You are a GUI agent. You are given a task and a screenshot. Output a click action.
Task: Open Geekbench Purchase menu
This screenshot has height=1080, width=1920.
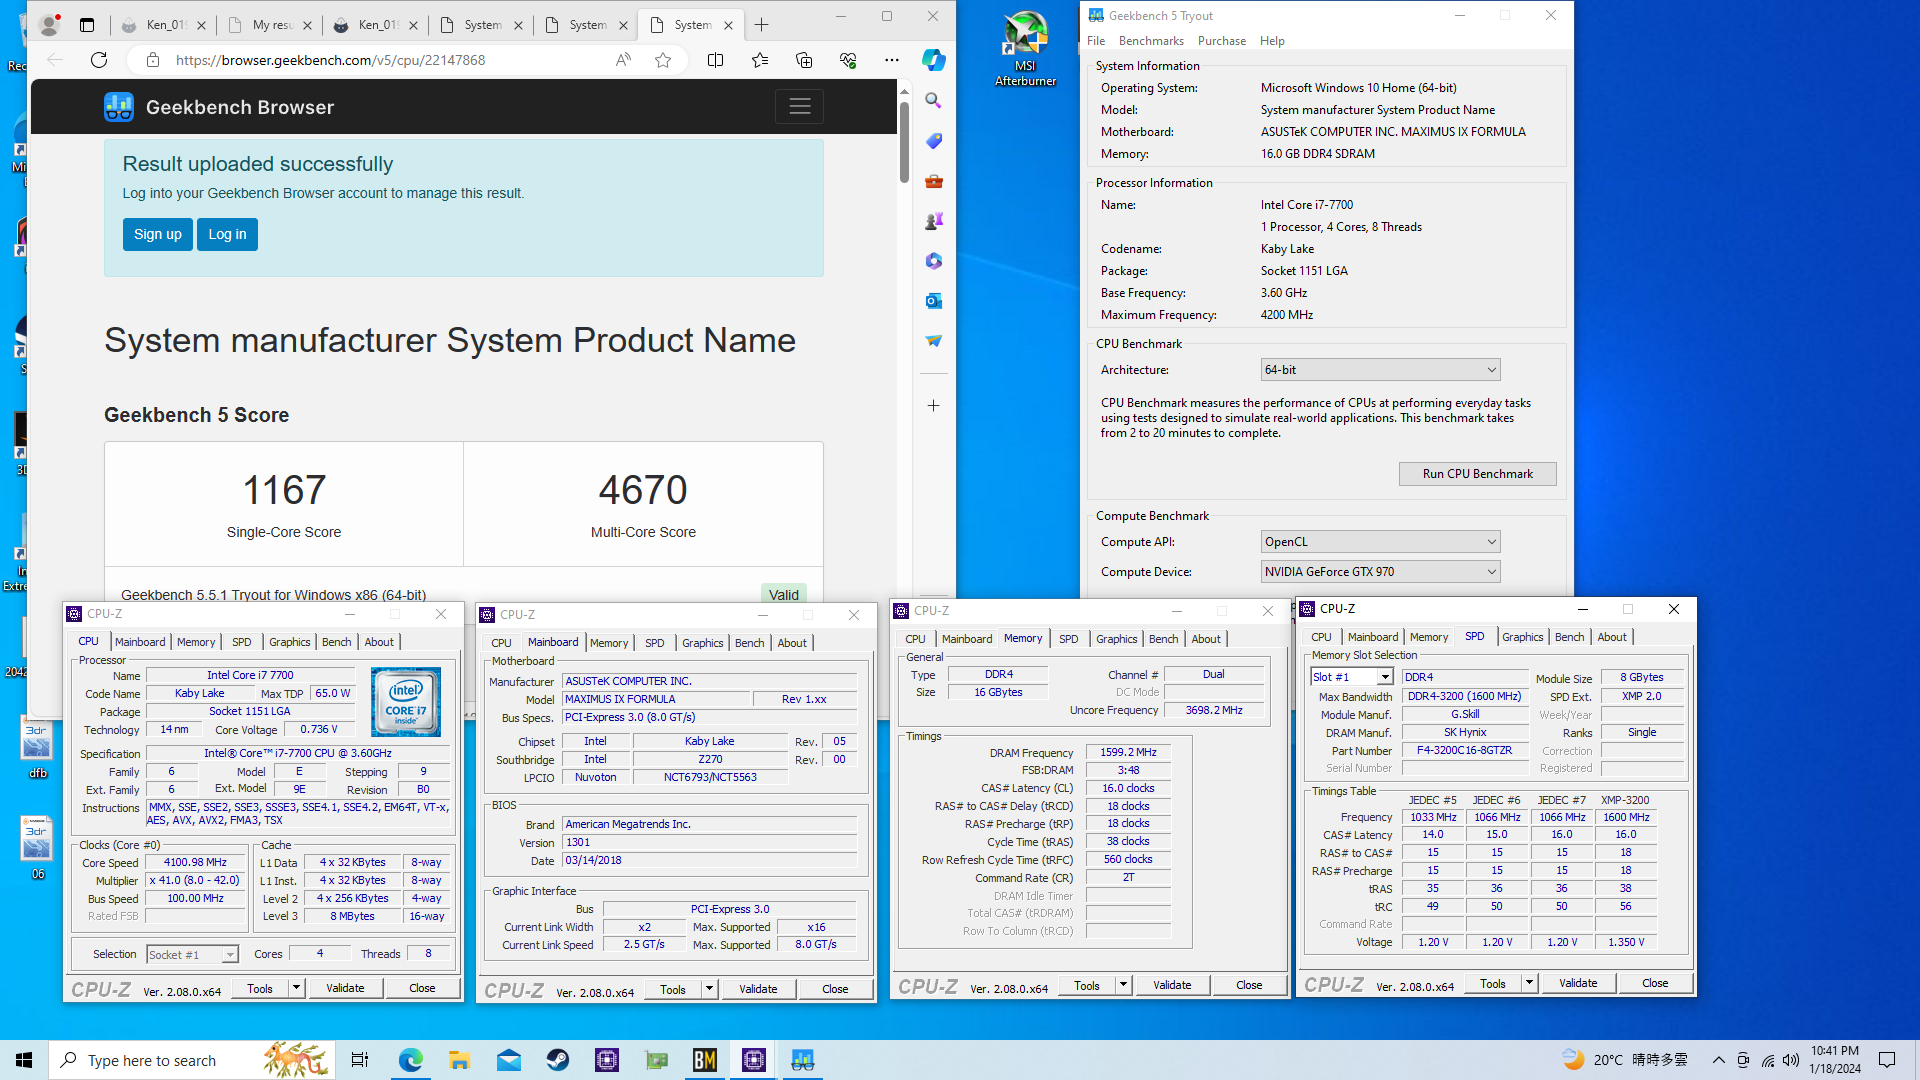coord(1221,41)
